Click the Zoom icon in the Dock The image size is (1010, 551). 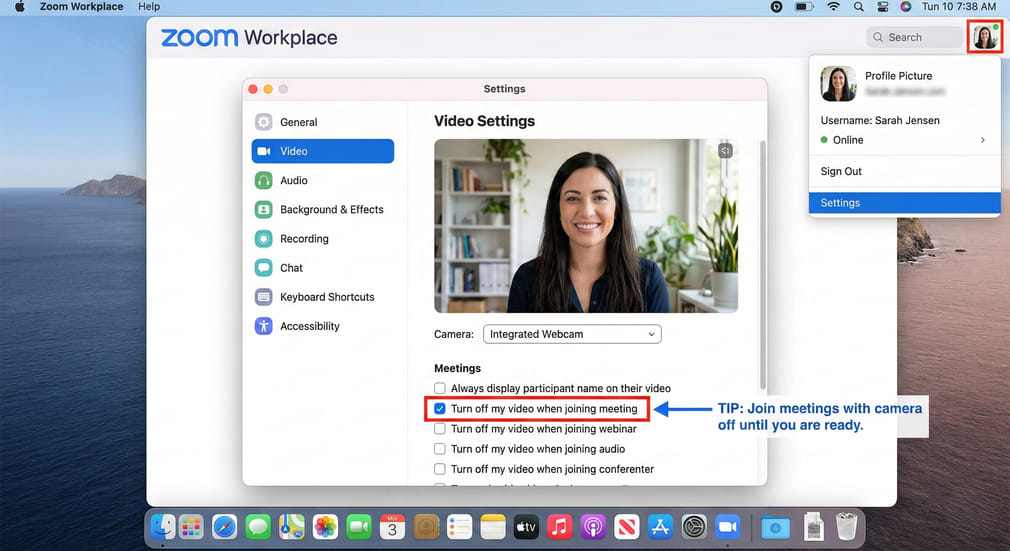(x=727, y=526)
